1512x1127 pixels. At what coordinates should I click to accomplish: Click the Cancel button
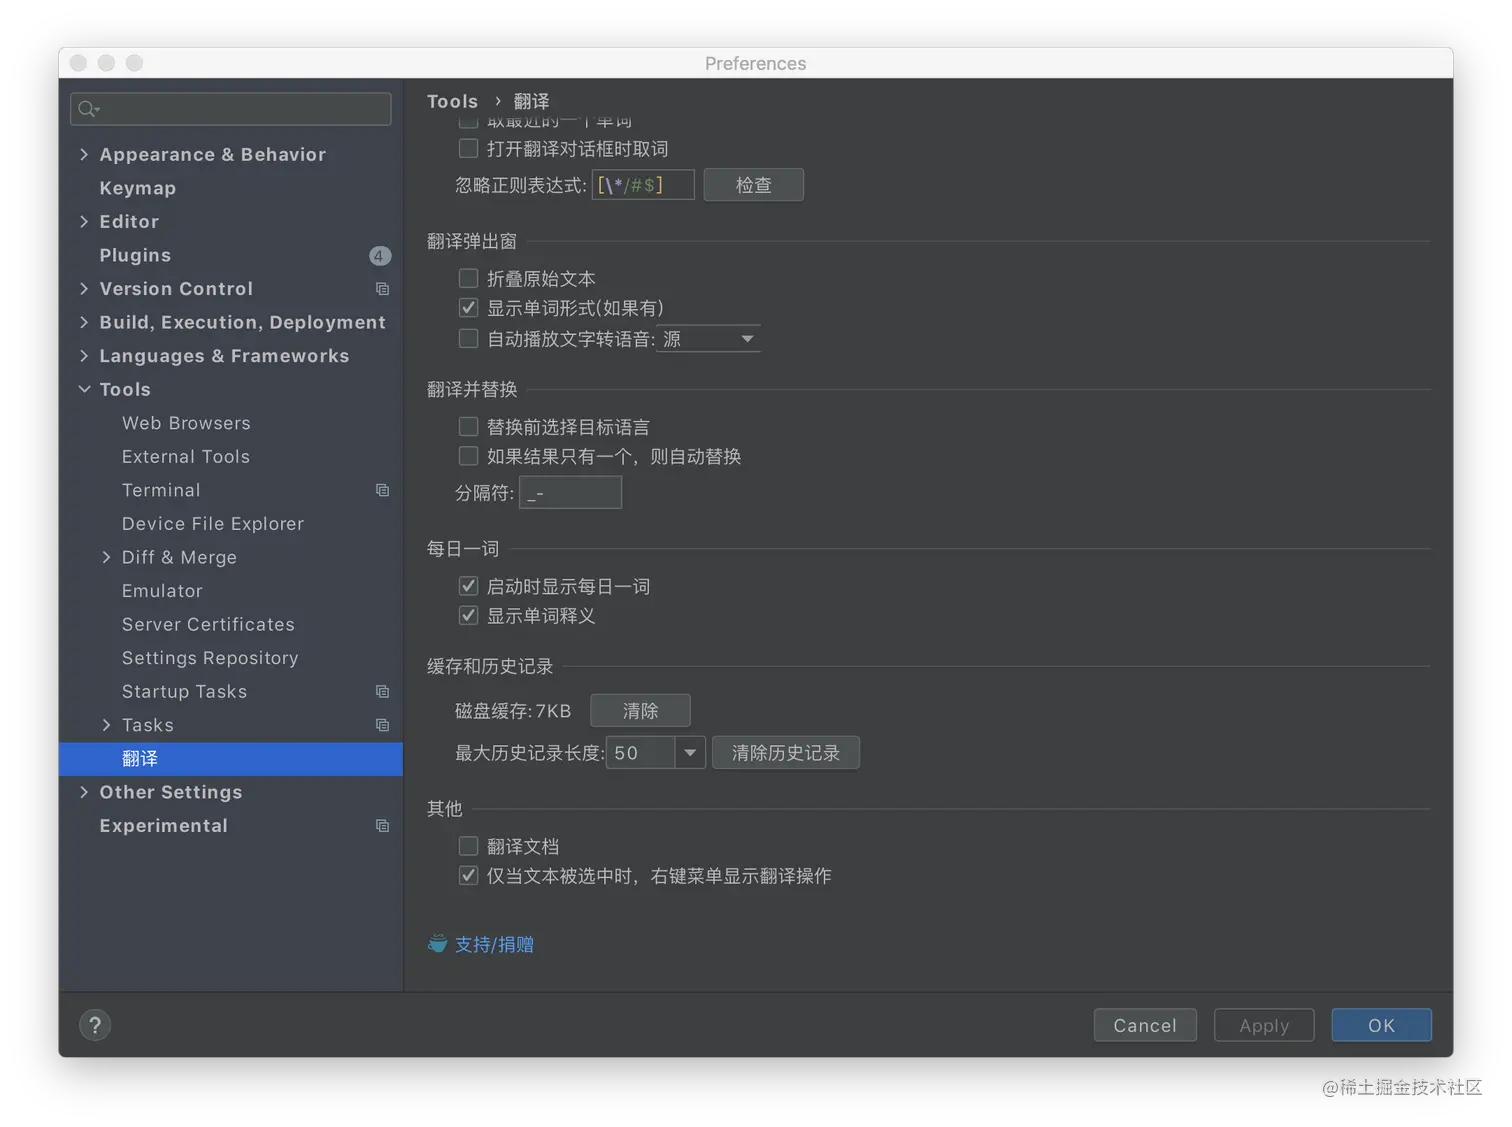pyautogui.click(x=1145, y=1025)
